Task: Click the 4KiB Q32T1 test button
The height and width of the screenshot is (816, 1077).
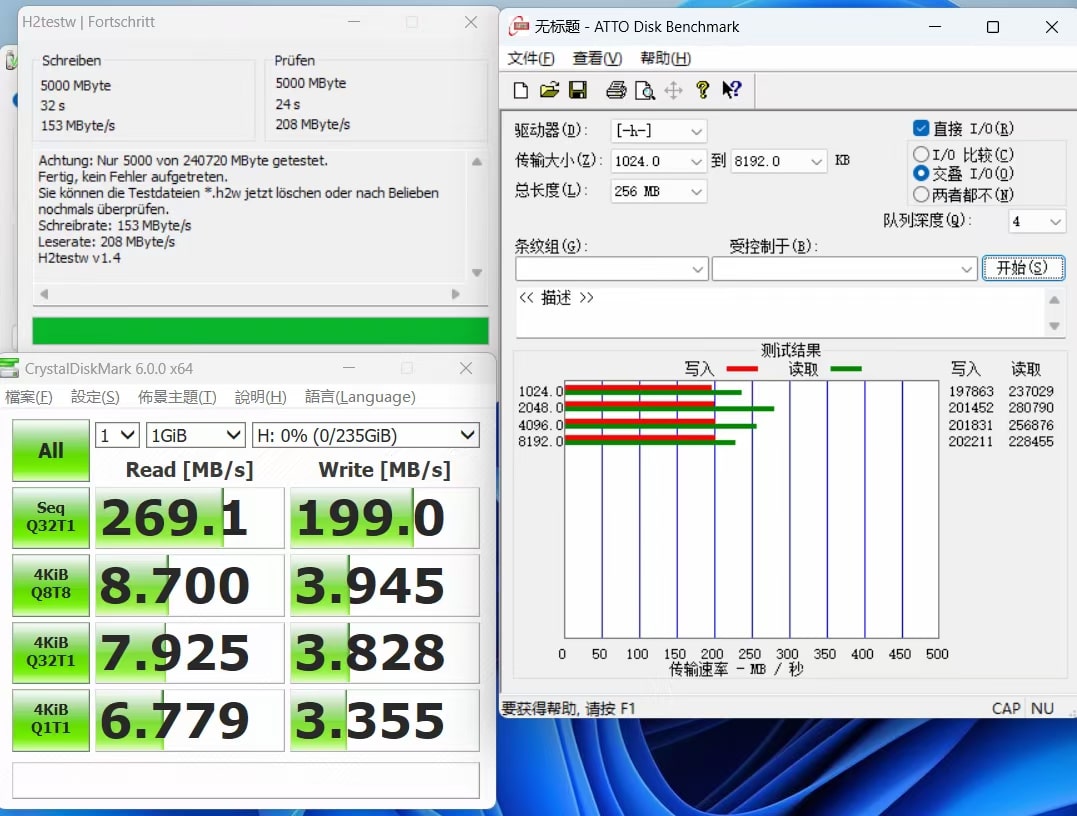Action: (x=51, y=652)
